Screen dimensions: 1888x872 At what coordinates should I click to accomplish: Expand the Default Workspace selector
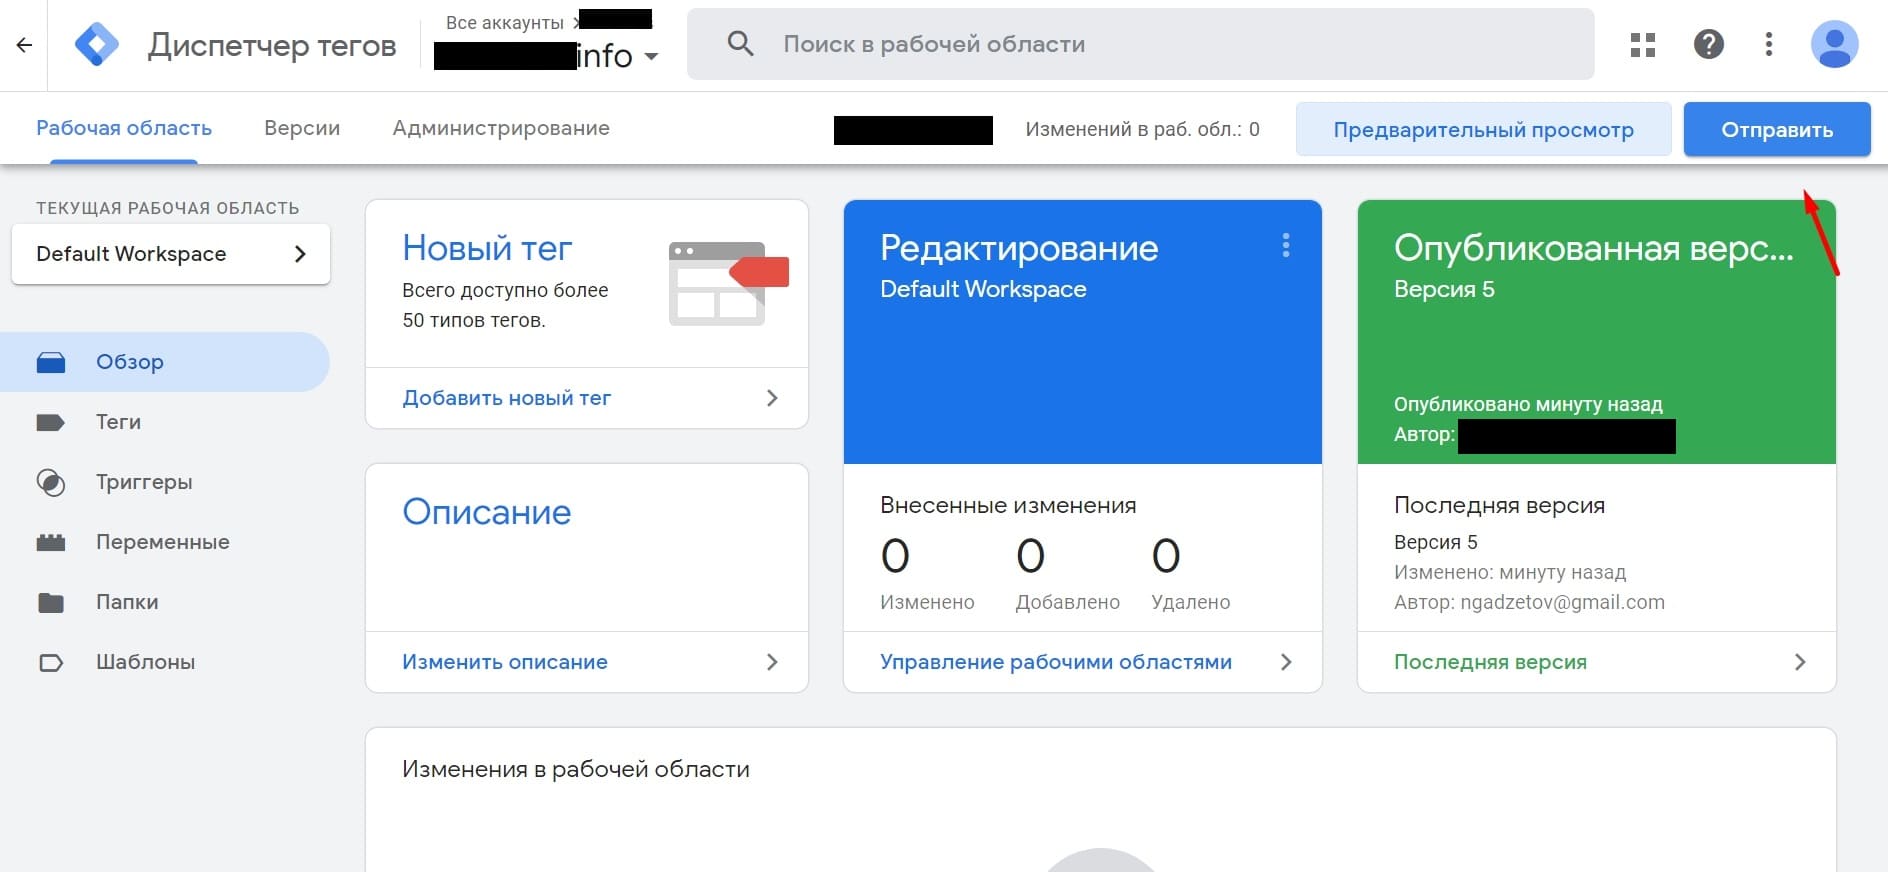pos(171,254)
